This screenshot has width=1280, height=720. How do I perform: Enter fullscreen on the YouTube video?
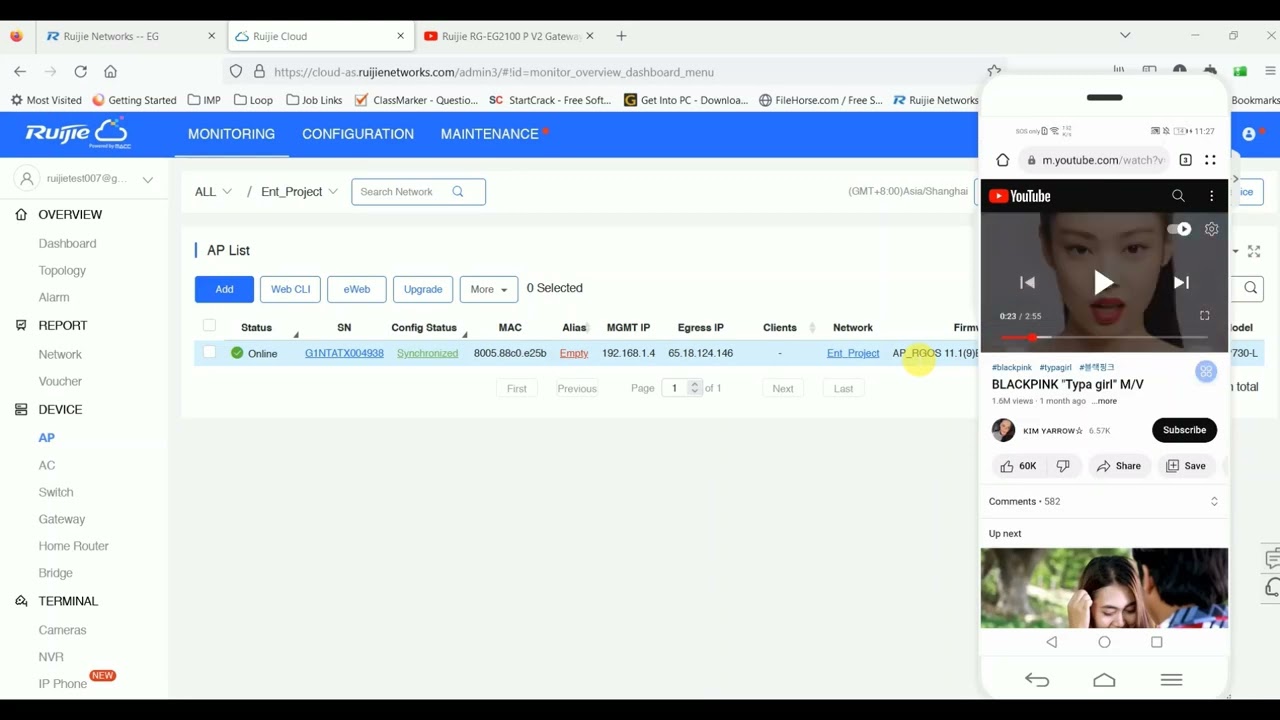coord(1205,316)
